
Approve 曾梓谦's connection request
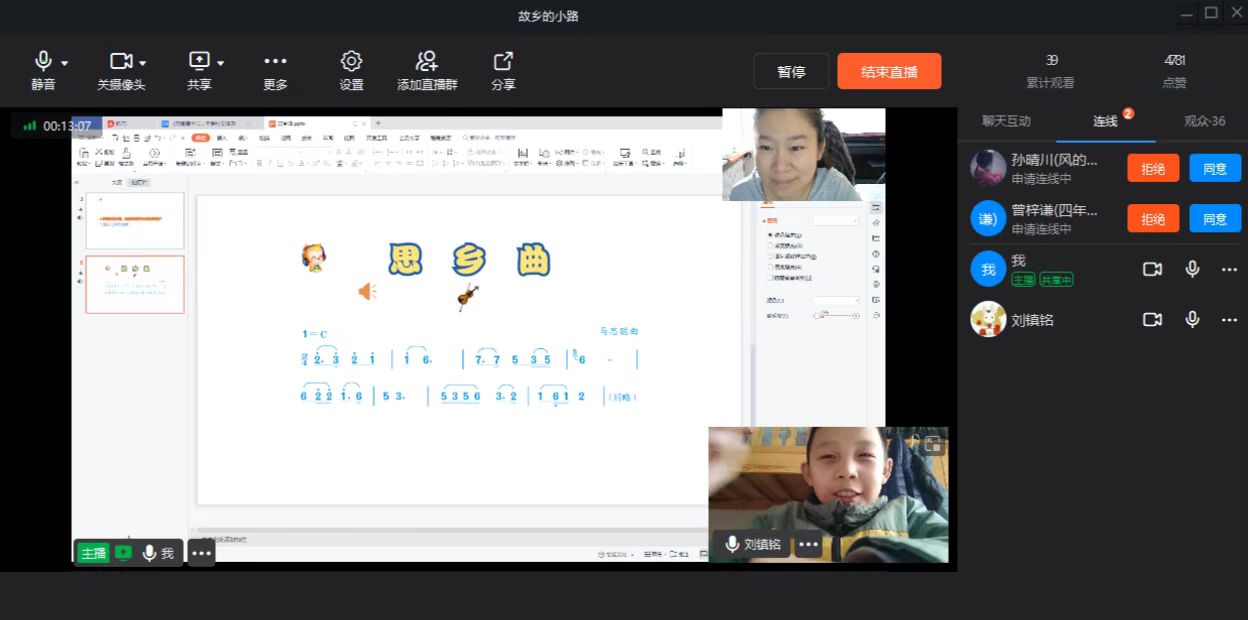pos(1215,218)
